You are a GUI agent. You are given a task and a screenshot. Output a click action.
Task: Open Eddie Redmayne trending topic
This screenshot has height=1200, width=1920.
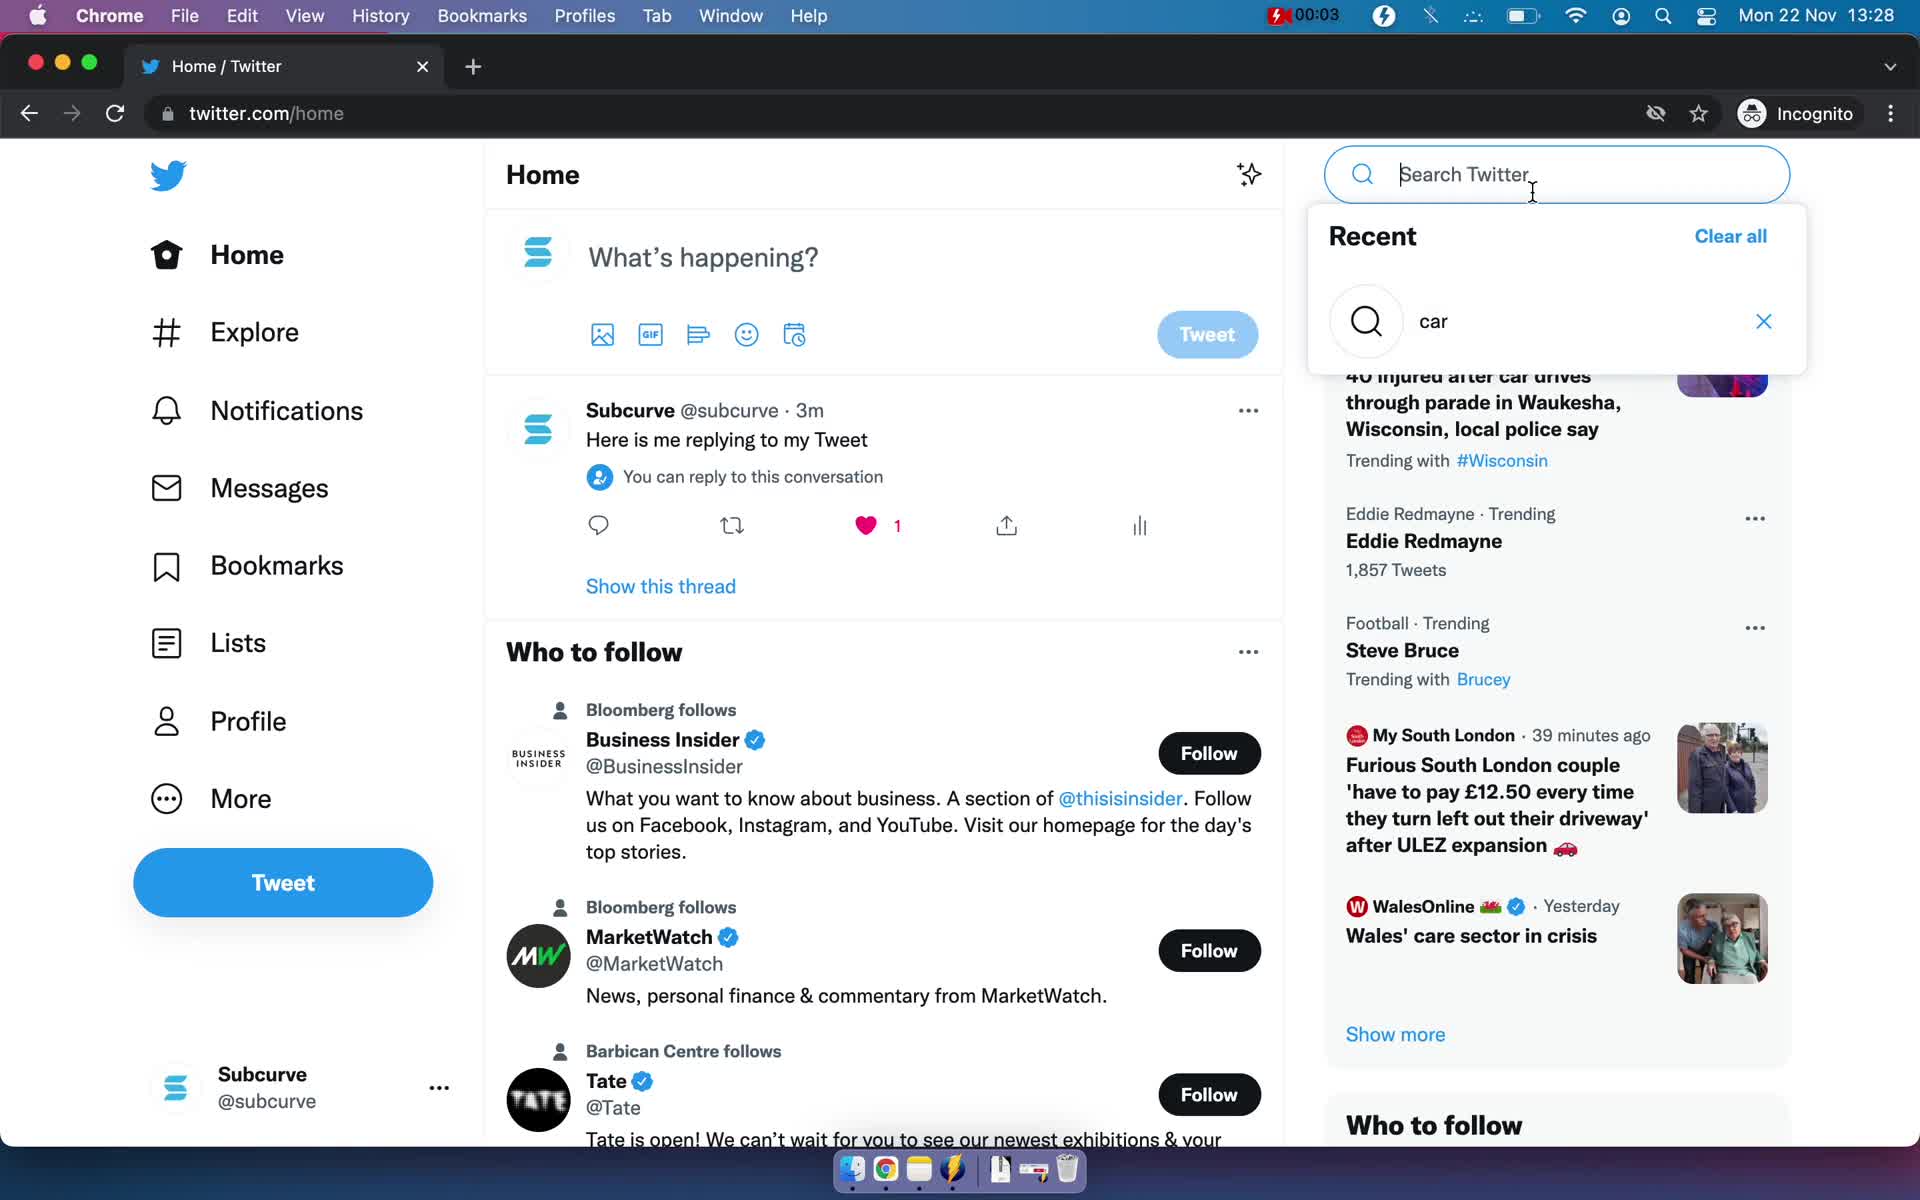[1423, 542]
